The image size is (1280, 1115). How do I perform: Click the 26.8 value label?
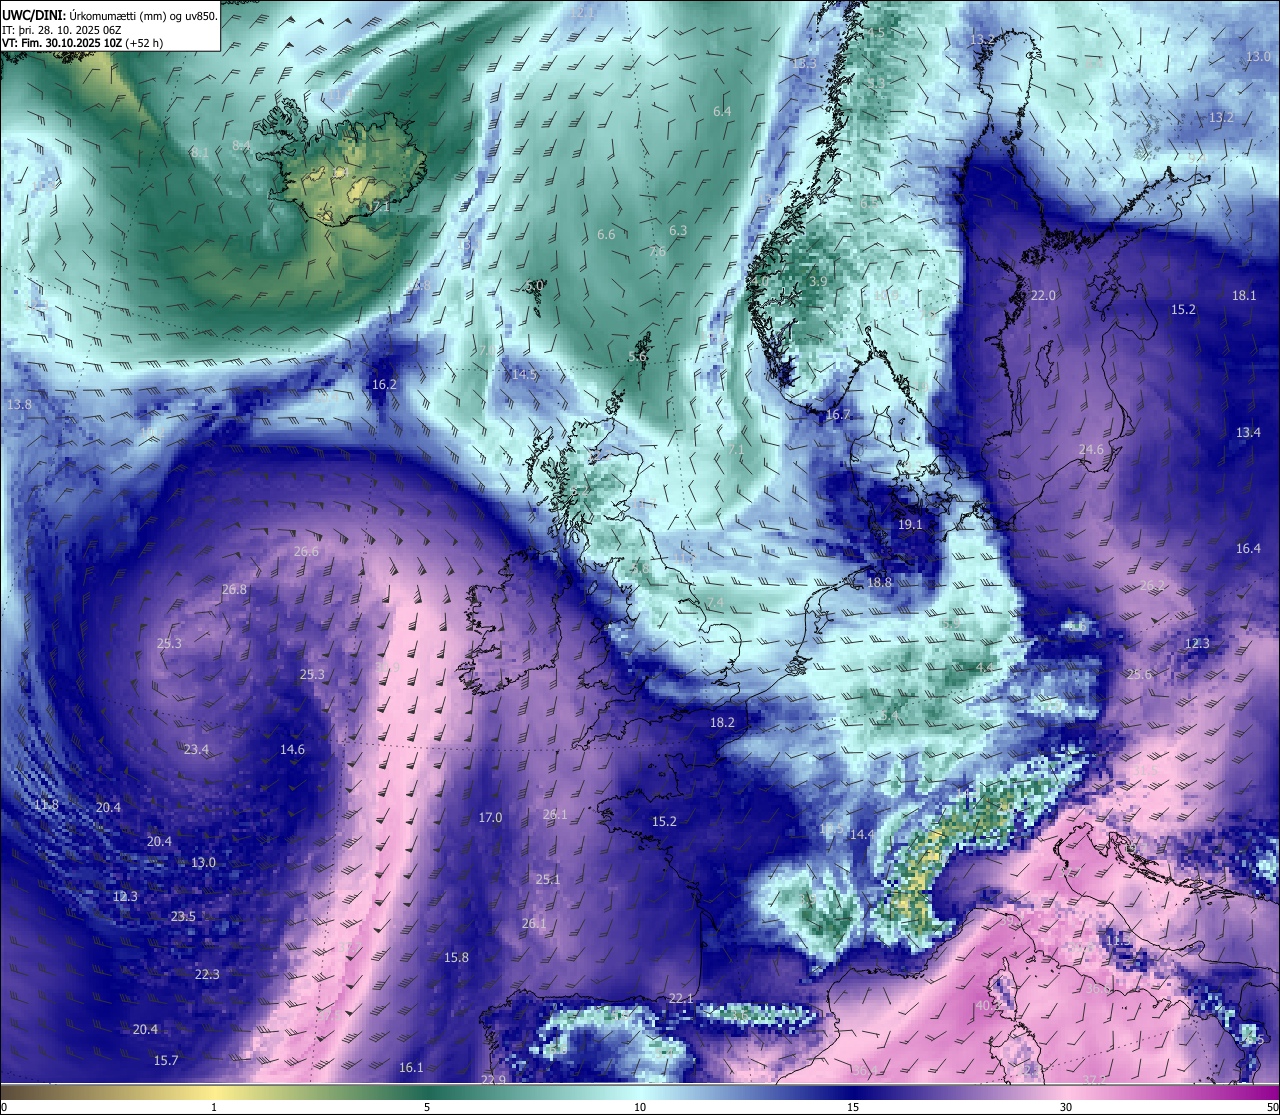click(234, 589)
